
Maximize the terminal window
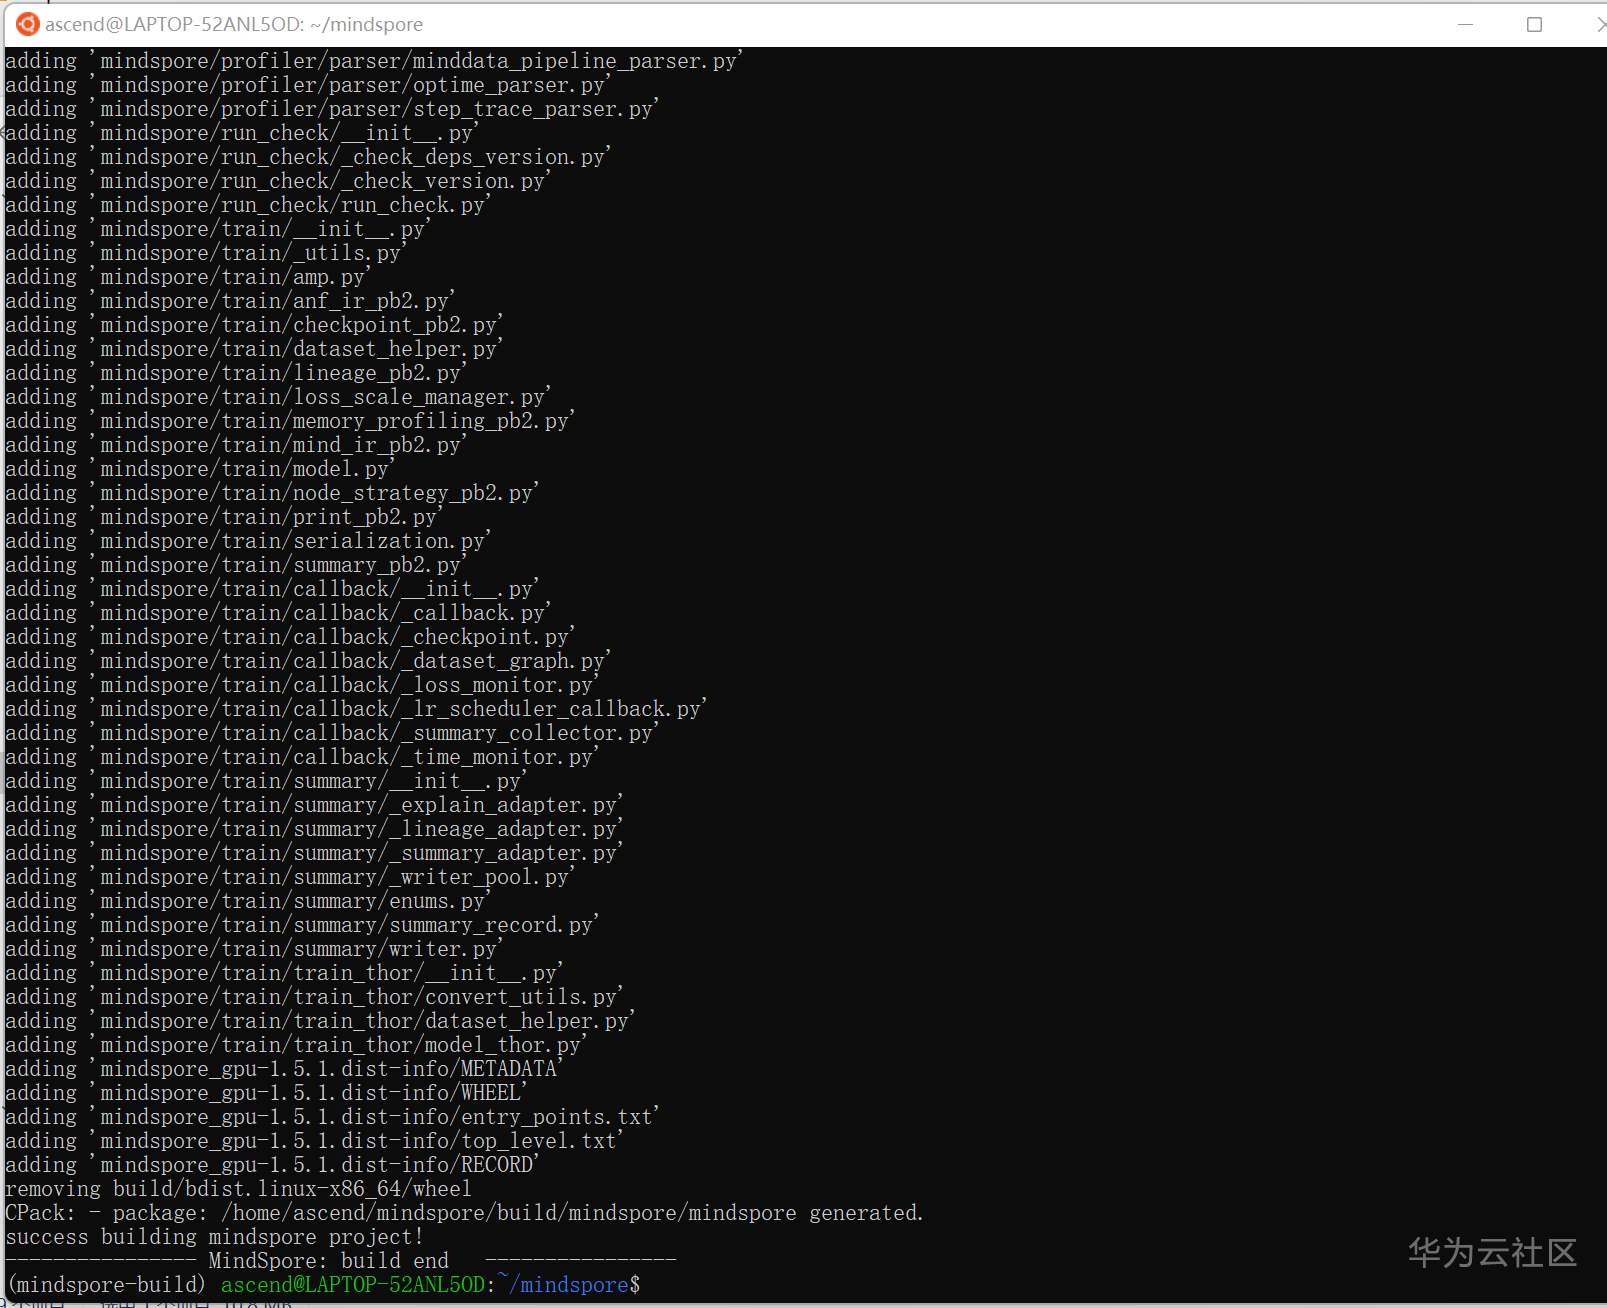(x=1534, y=24)
